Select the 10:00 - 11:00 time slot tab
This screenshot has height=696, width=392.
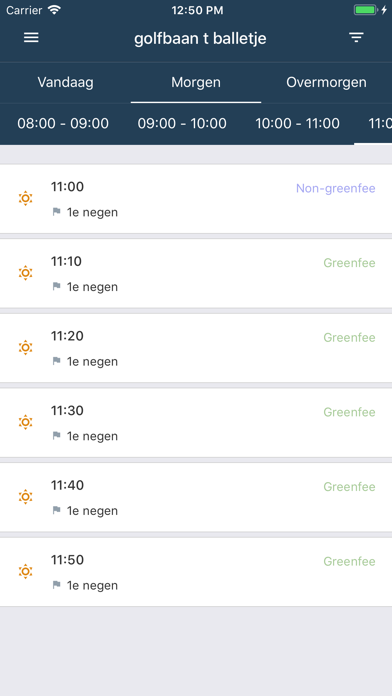point(297,123)
